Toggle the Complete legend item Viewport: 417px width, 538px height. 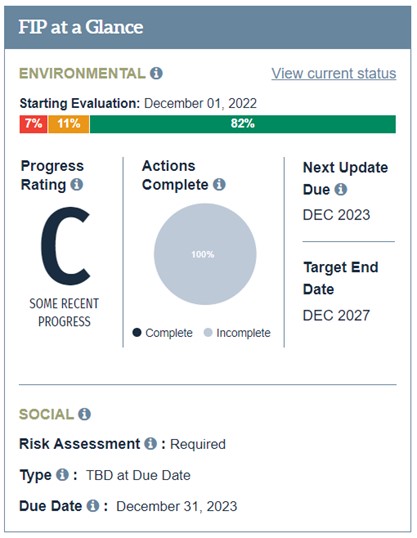tap(163, 333)
